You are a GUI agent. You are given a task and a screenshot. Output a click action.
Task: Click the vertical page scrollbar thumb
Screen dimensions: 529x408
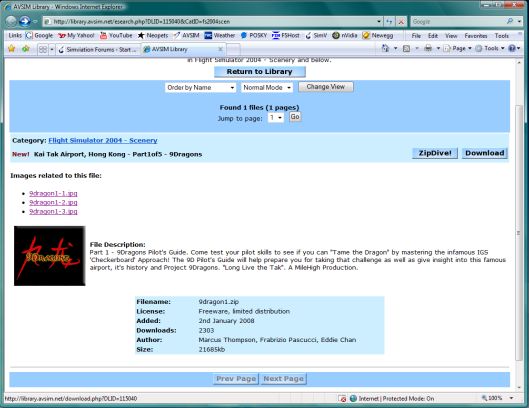519,233
